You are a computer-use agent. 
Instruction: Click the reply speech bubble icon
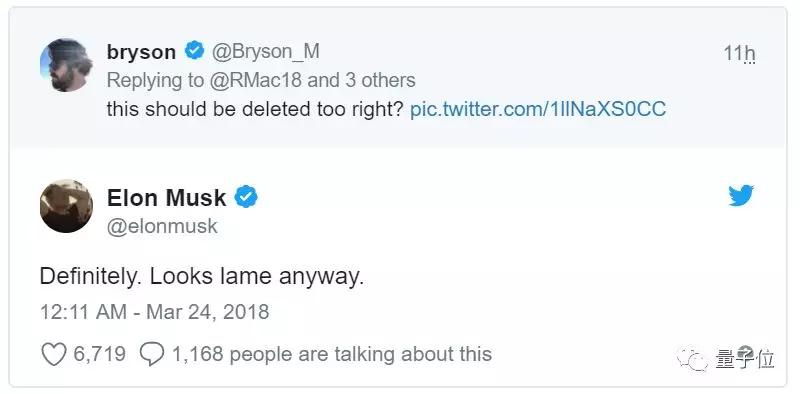(152, 354)
